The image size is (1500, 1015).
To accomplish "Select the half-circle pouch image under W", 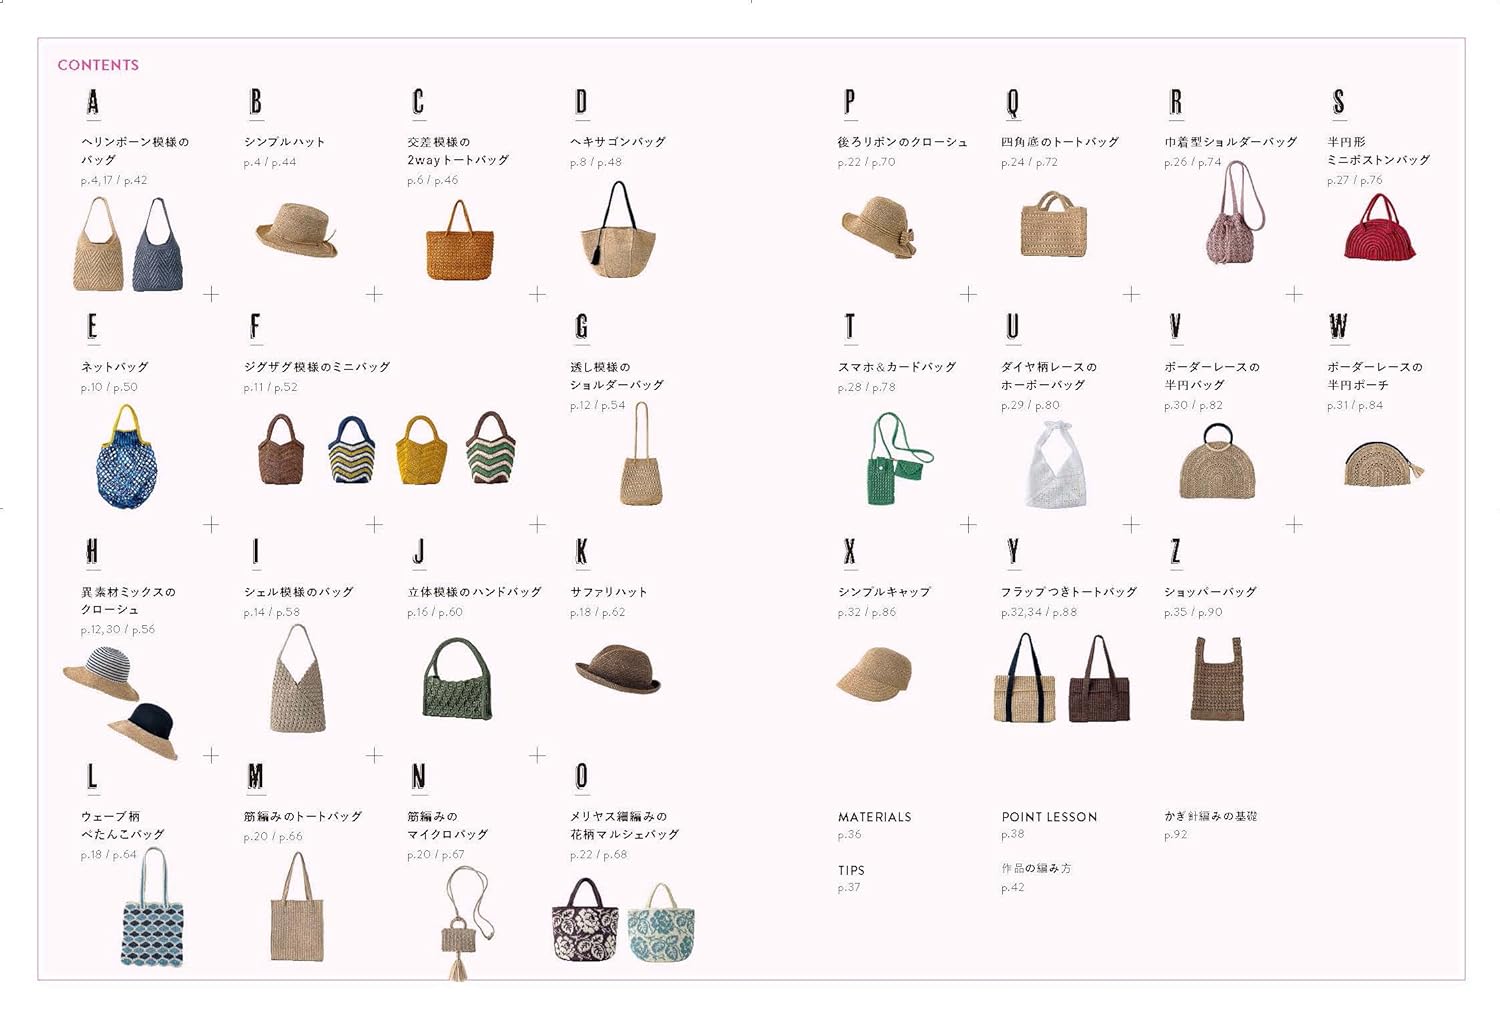I will coord(1383,465).
